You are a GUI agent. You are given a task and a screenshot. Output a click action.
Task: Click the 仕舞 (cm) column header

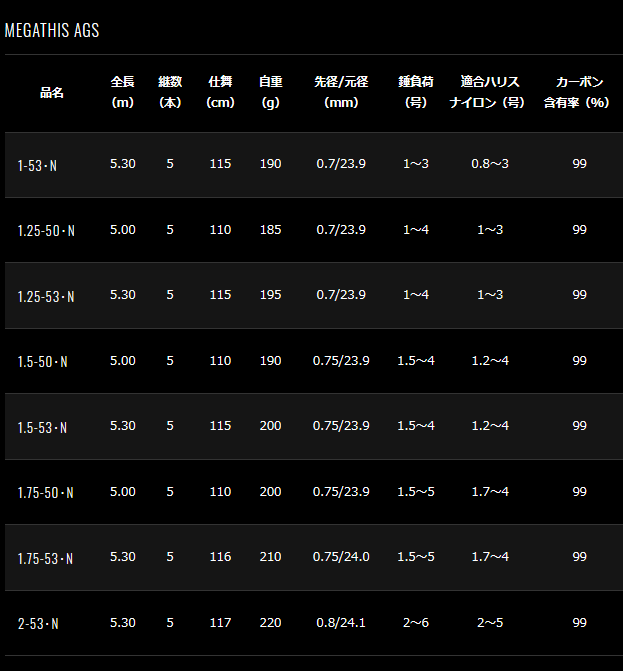coord(220,92)
